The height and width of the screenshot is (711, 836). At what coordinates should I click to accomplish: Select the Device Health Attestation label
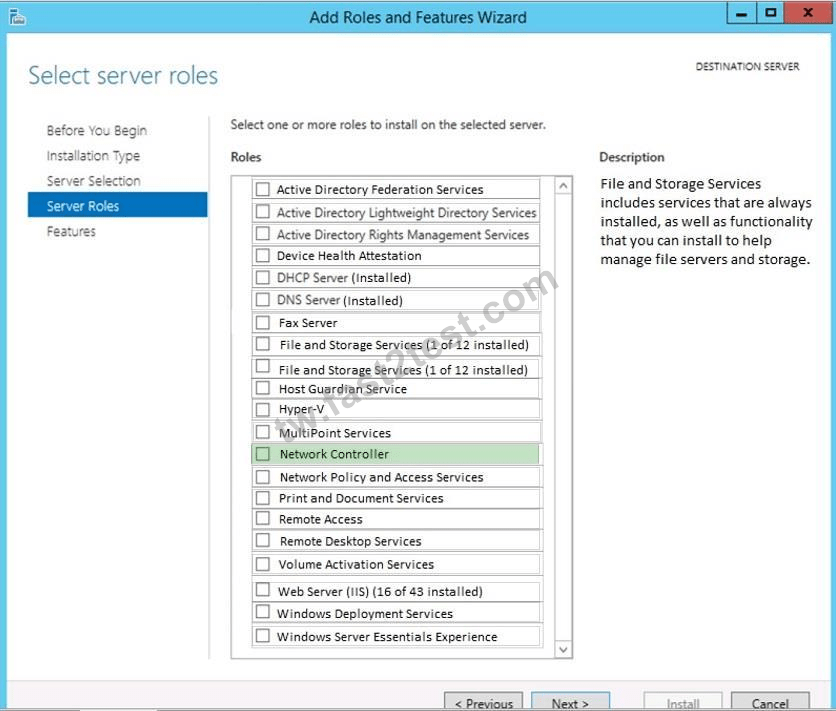(x=349, y=256)
